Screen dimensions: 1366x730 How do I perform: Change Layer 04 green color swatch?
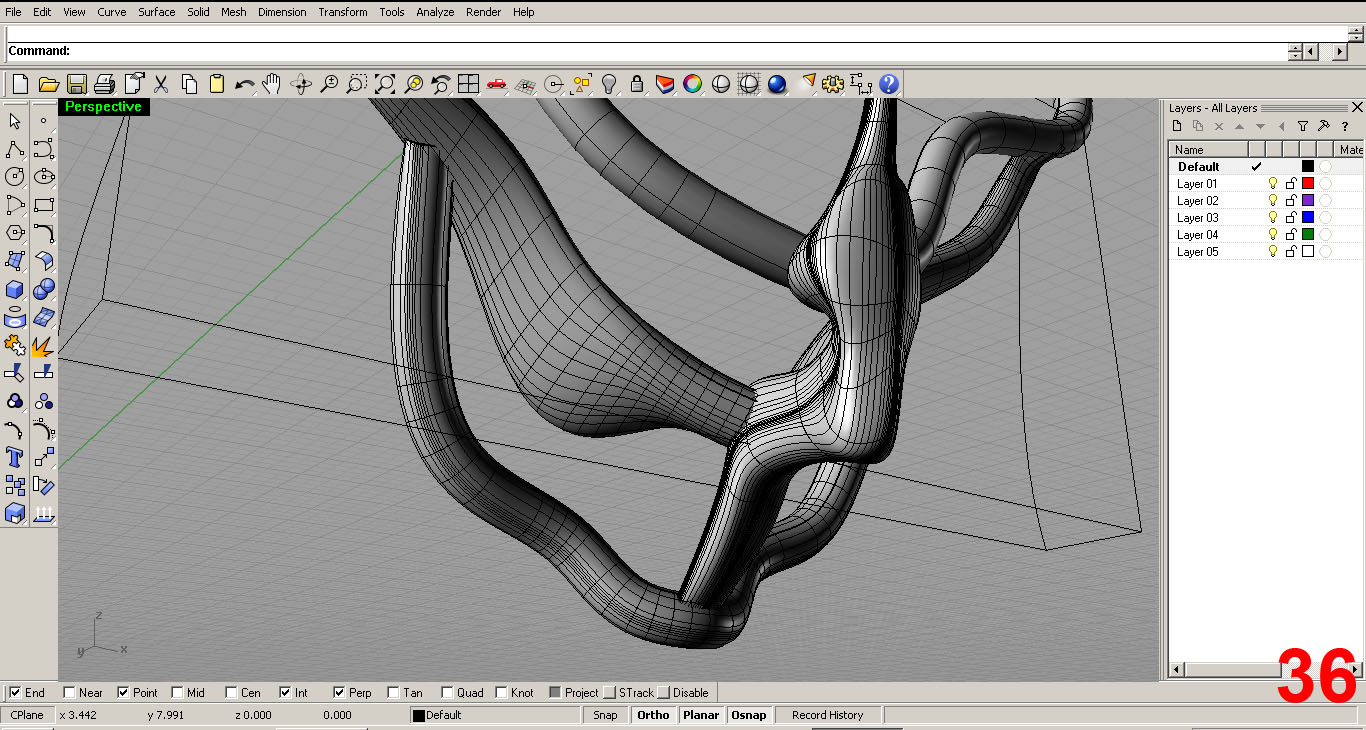[x=1307, y=235]
